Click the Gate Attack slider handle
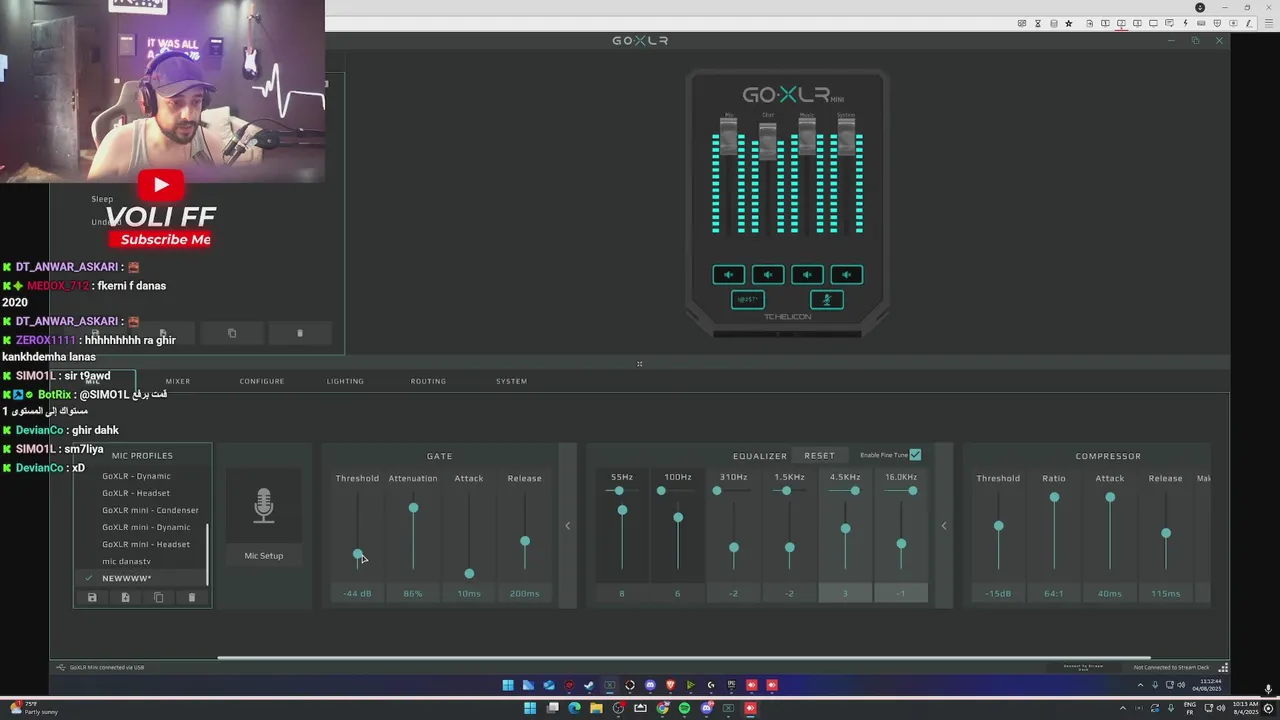 point(469,573)
